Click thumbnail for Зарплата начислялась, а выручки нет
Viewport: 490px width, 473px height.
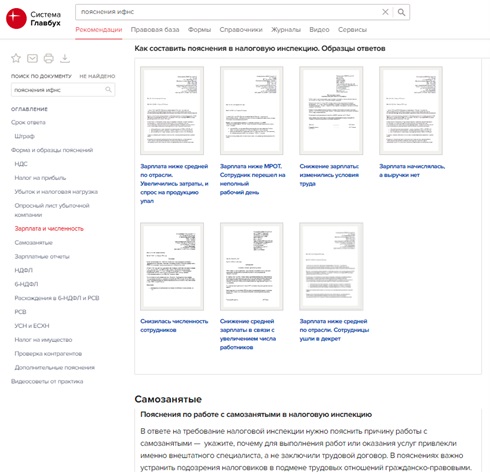coord(411,110)
